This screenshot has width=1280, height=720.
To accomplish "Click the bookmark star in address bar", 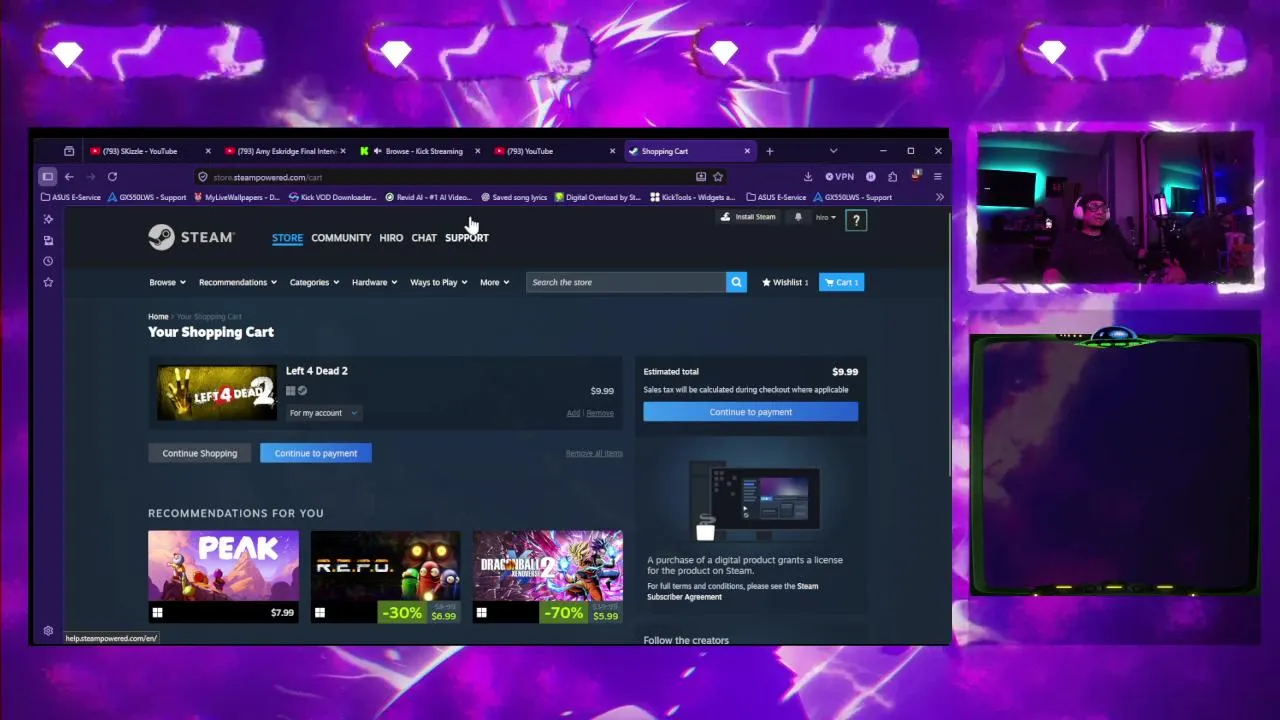I will (x=718, y=177).
